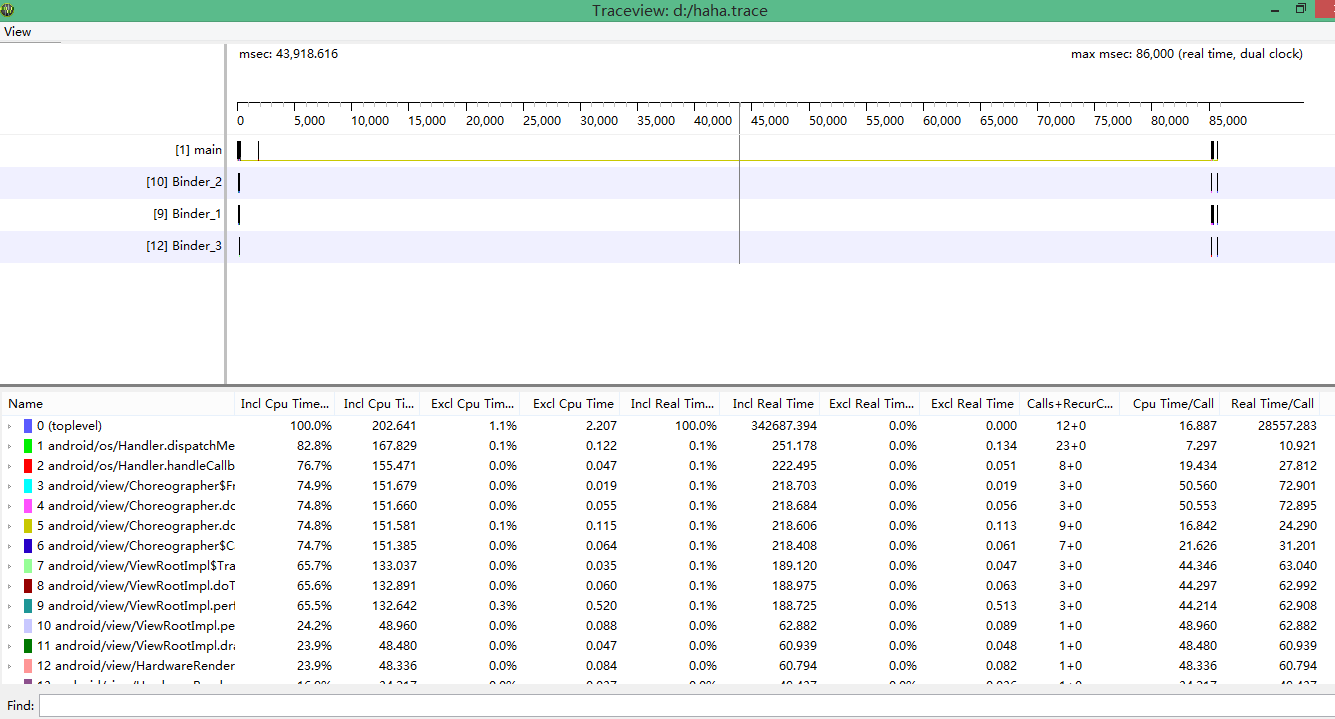Click the magenta swatch of row 4

point(28,506)
